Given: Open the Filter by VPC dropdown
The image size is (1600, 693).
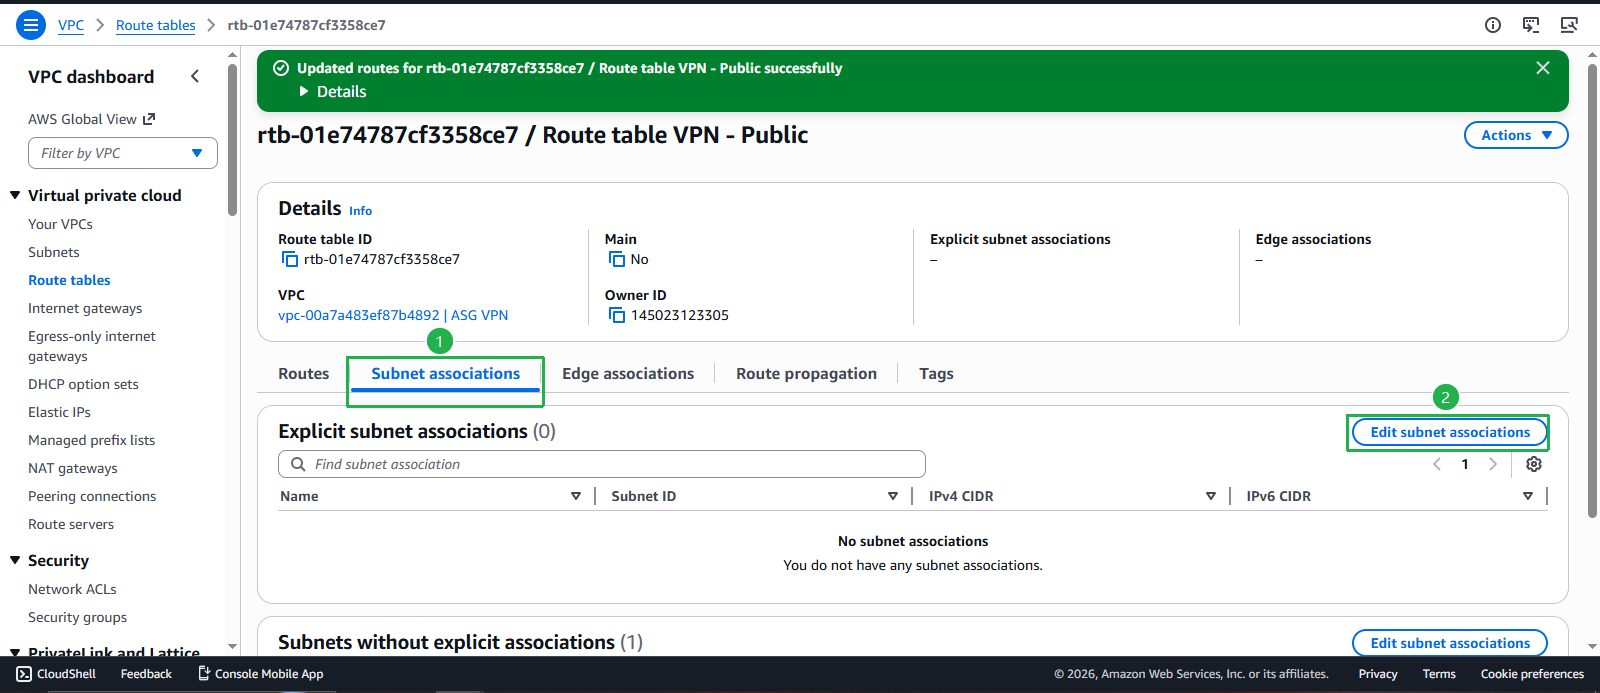Looking at the screenshot, I should (123, 153).
